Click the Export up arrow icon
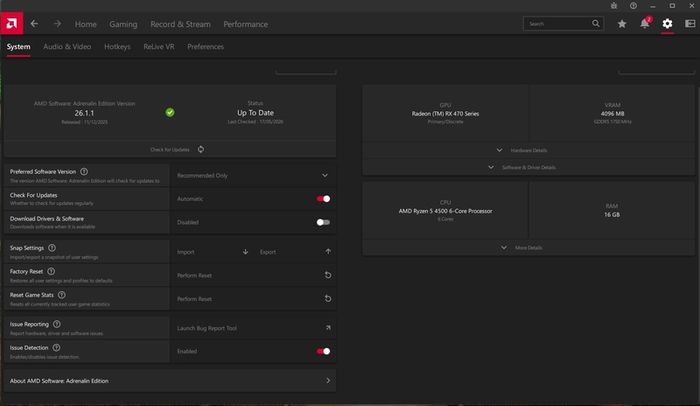Screen dimensions: 700x406 tap(328, 251)
